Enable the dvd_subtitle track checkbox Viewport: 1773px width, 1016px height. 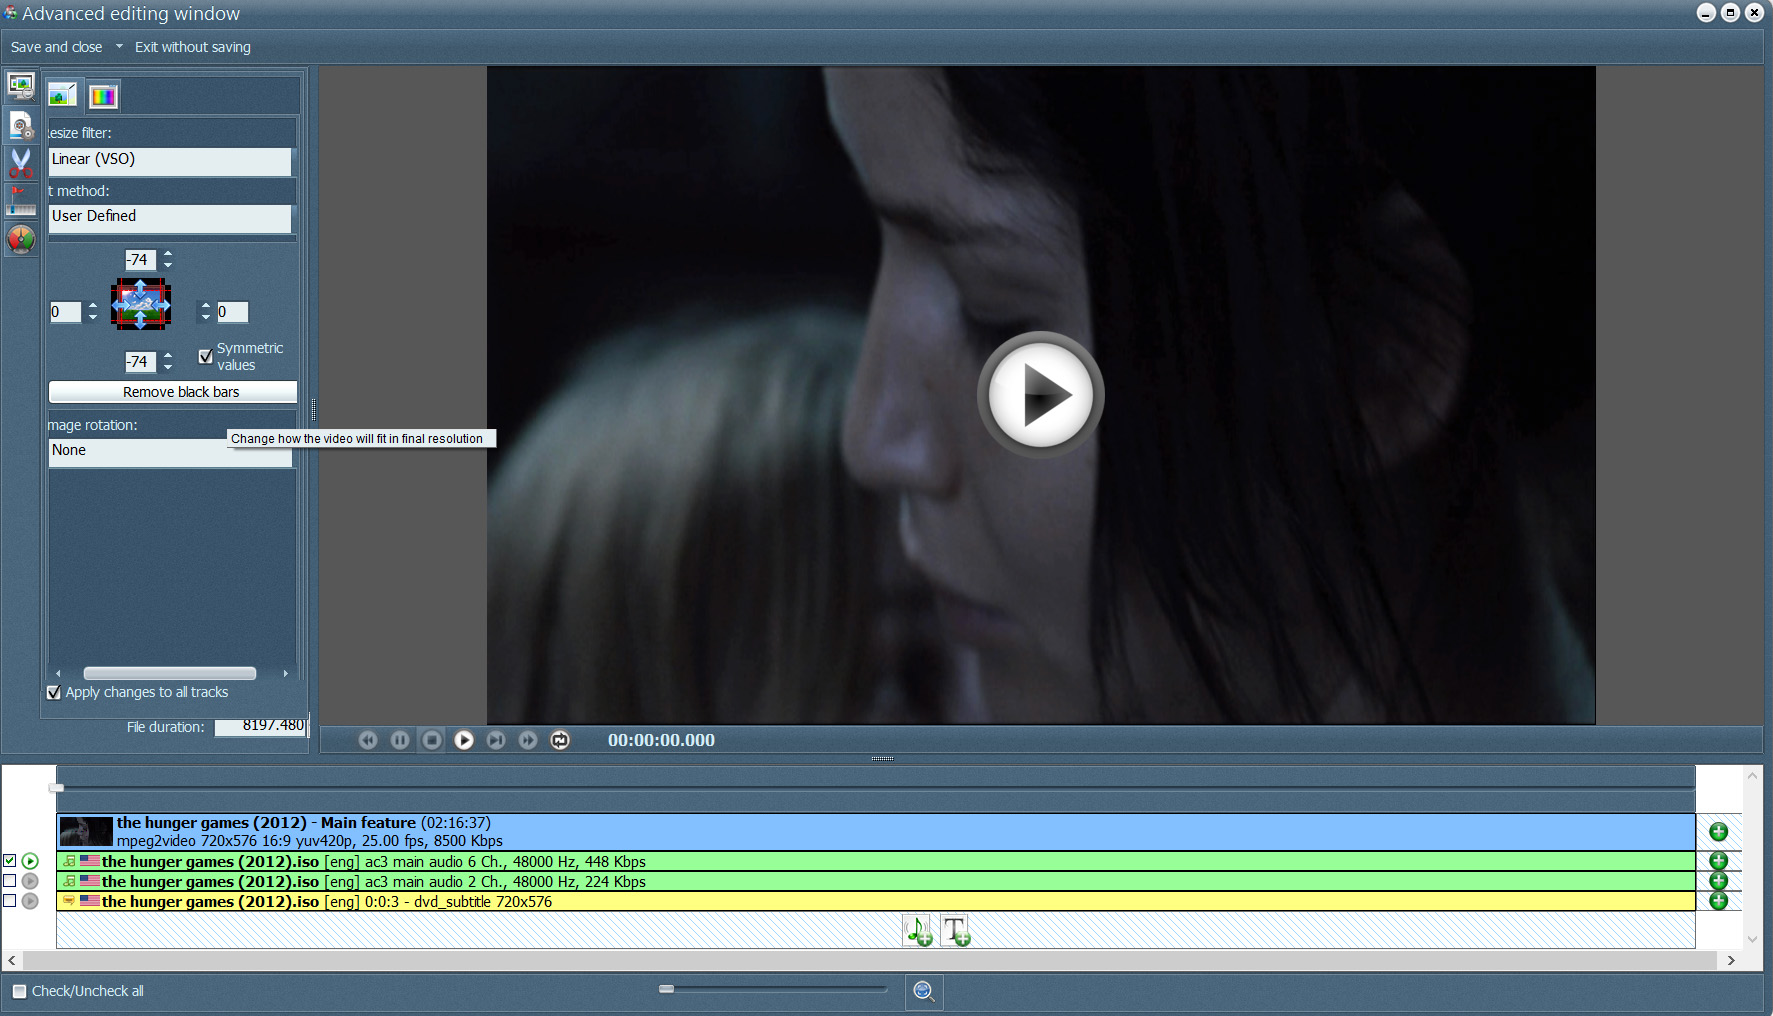[10, 900]
